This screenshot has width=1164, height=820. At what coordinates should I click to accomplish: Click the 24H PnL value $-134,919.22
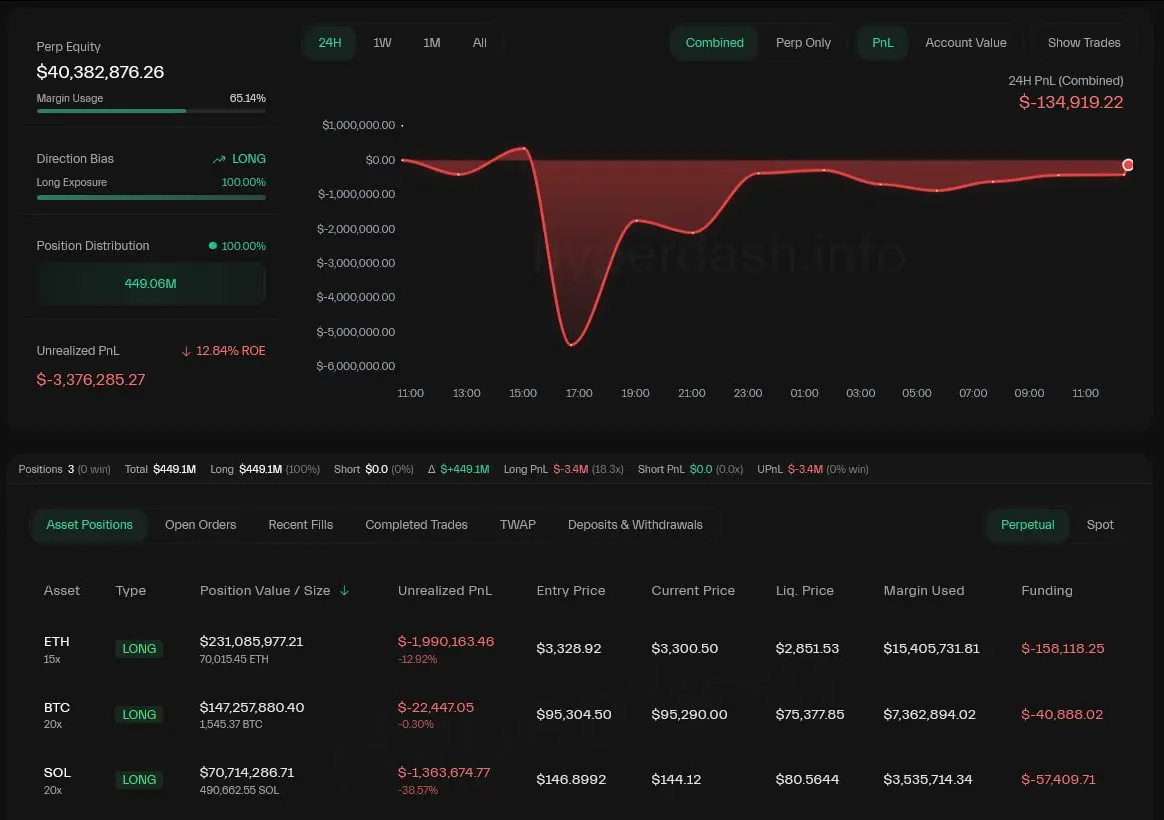(x=1070, y=102)
